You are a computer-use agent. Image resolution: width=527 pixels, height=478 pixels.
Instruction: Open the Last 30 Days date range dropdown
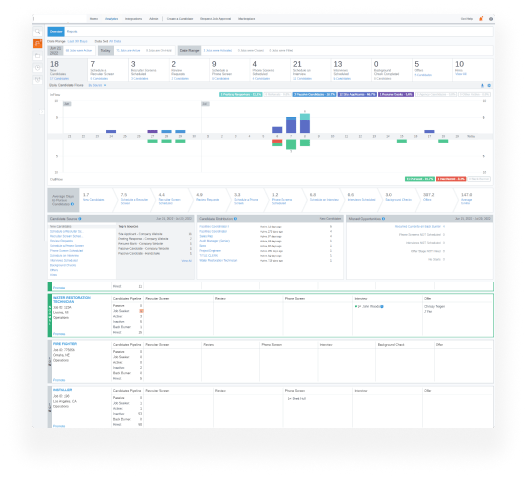[77, 41]
